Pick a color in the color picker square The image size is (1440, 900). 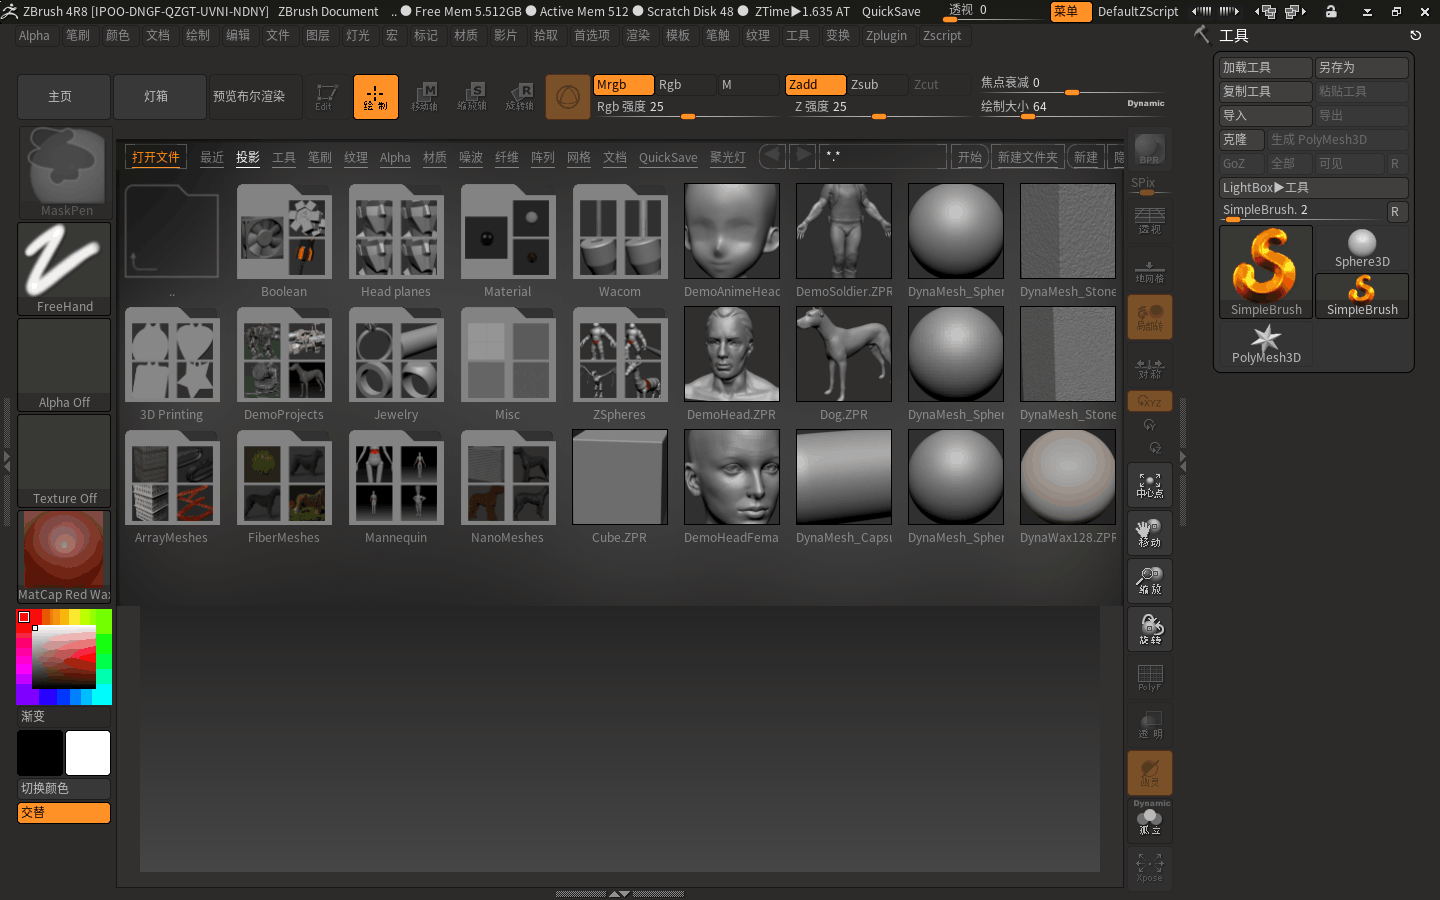pos(64,657)
